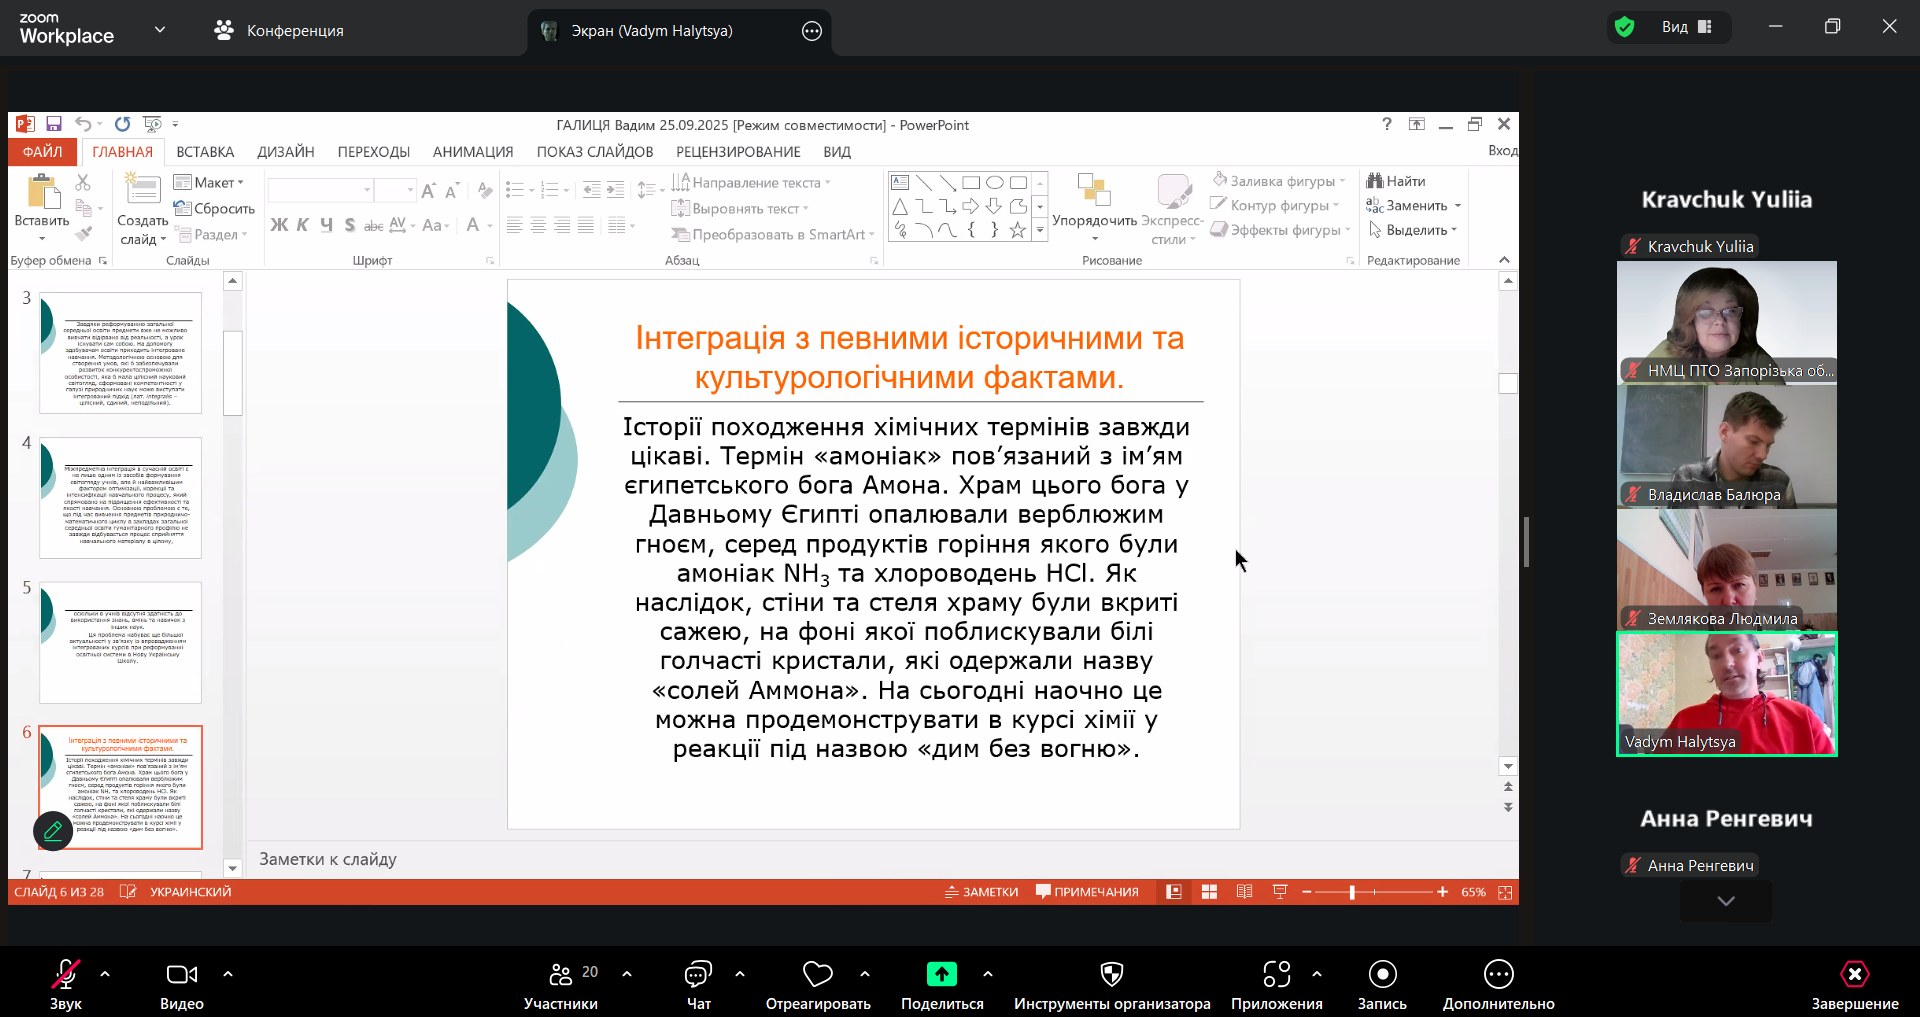Click the Конференция meeting button
This screenshot has height=1017, width=1920.
(279, 30)
